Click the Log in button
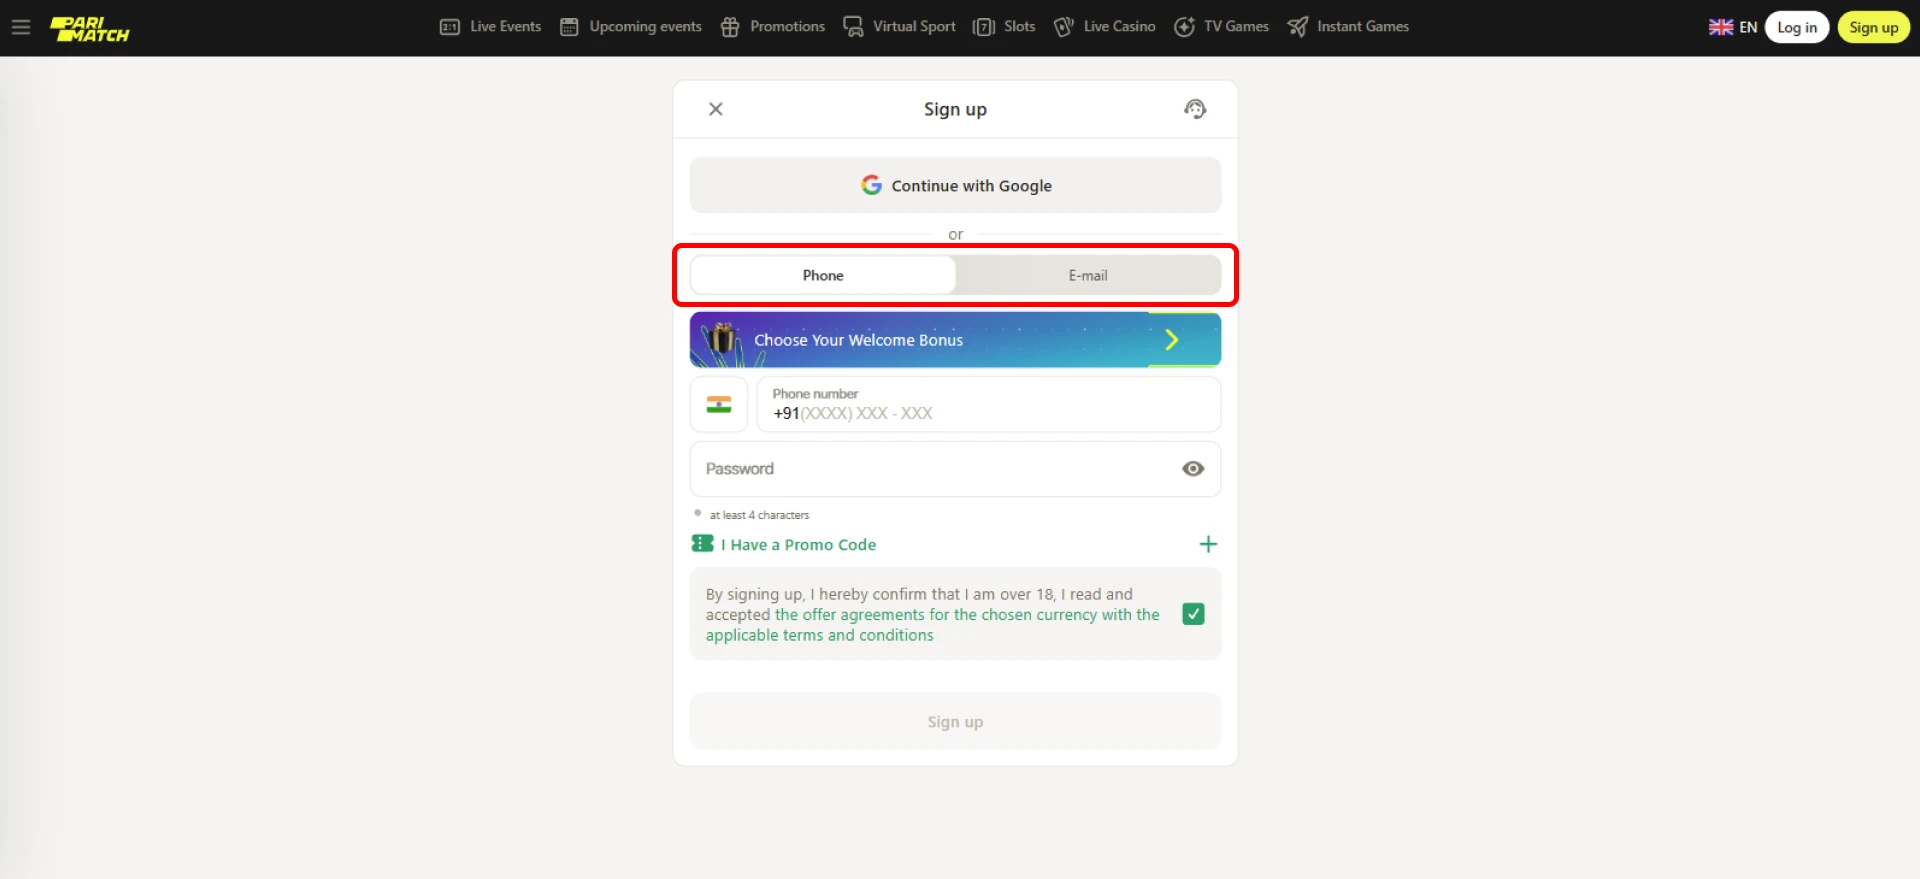The height and width of the screenshot is (879, 1920). 1797,27
